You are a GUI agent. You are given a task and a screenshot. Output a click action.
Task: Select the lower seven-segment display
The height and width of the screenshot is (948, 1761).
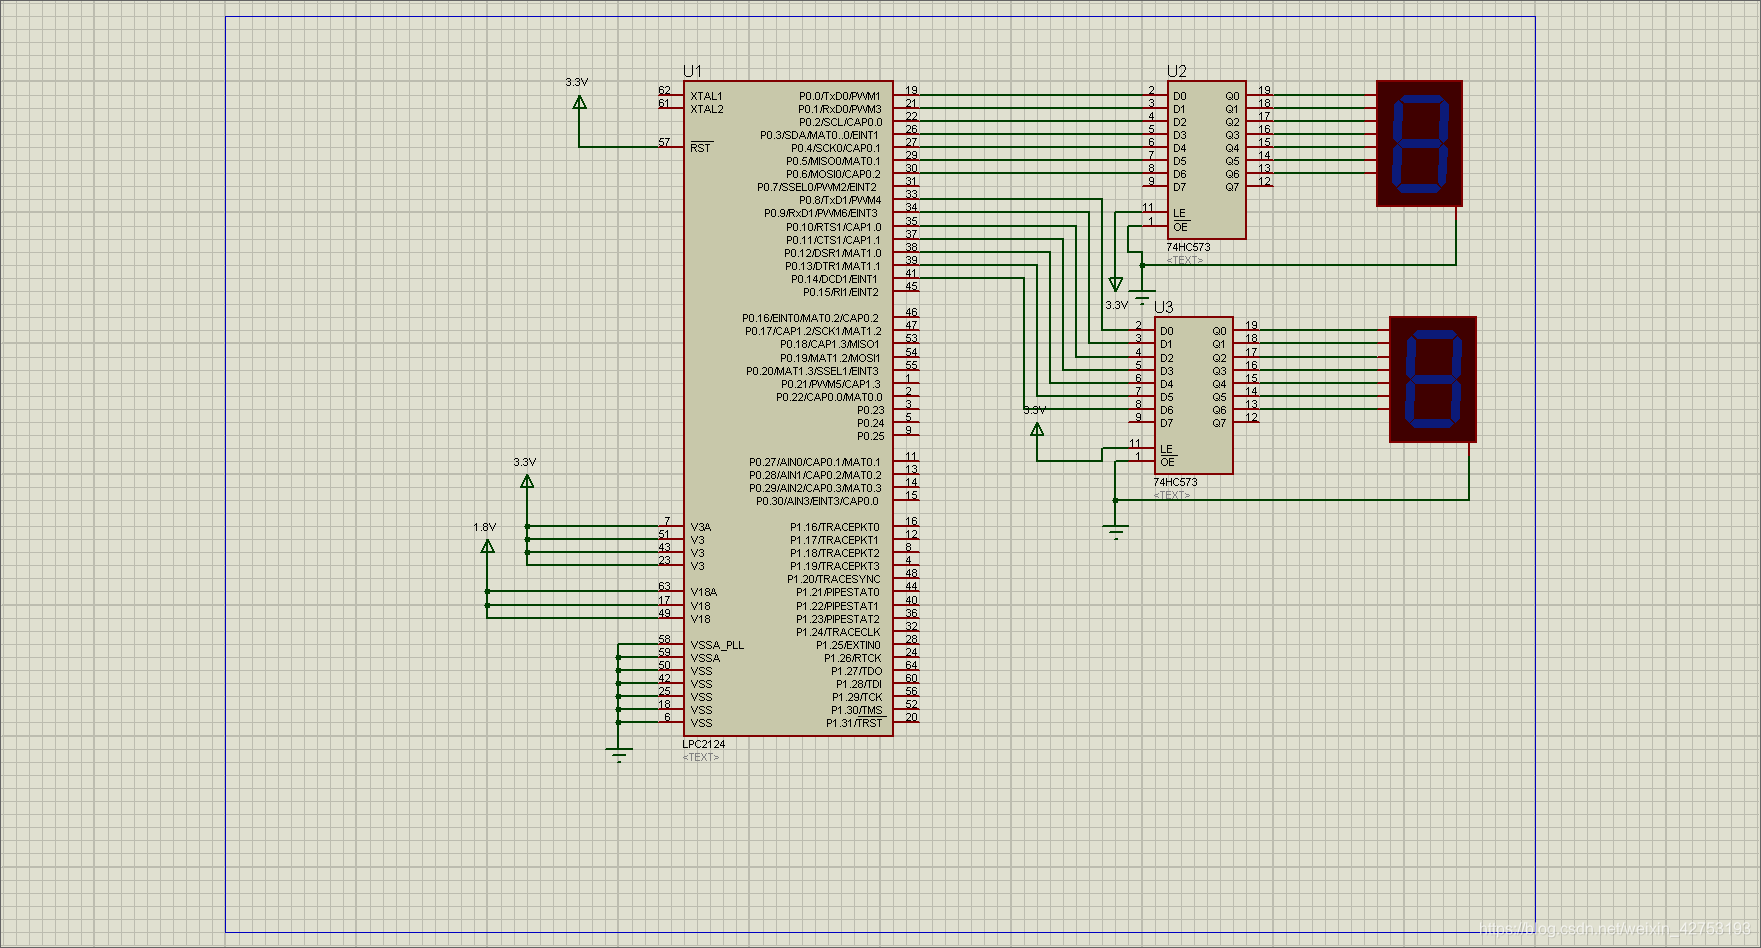pos(1433,380)
